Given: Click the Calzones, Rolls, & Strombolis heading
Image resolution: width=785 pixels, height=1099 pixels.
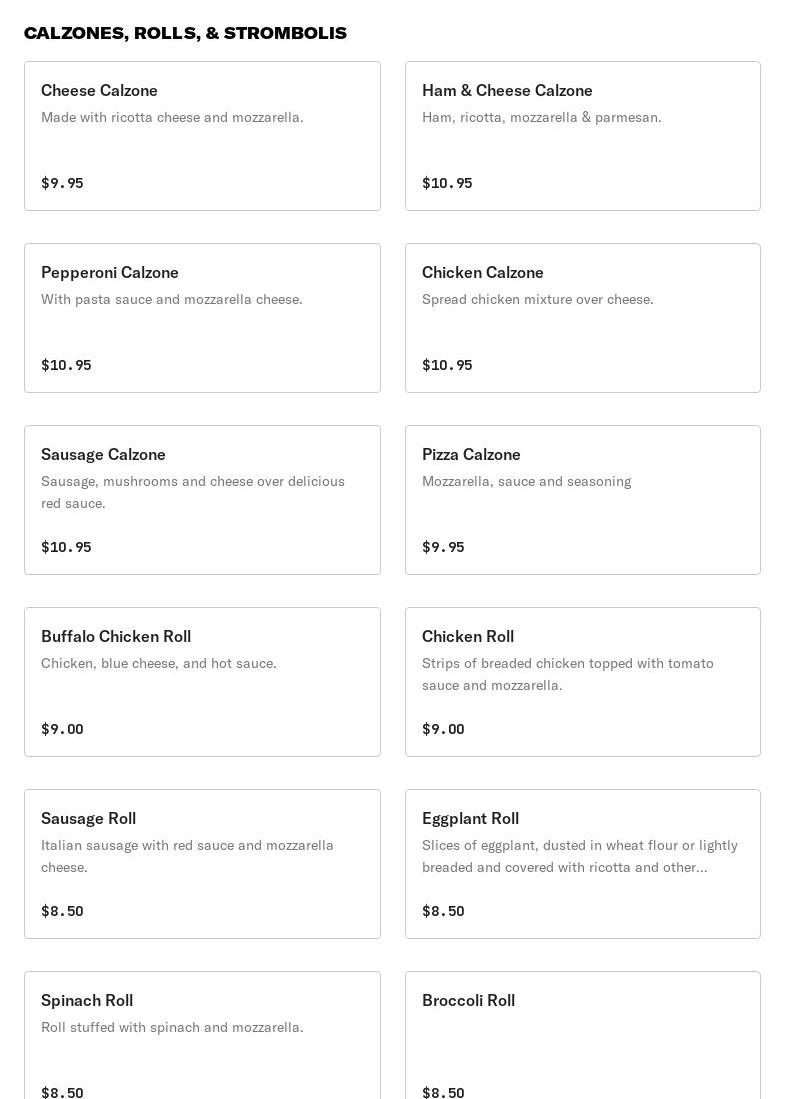Looking at the screenshot, I should (185, 33).
